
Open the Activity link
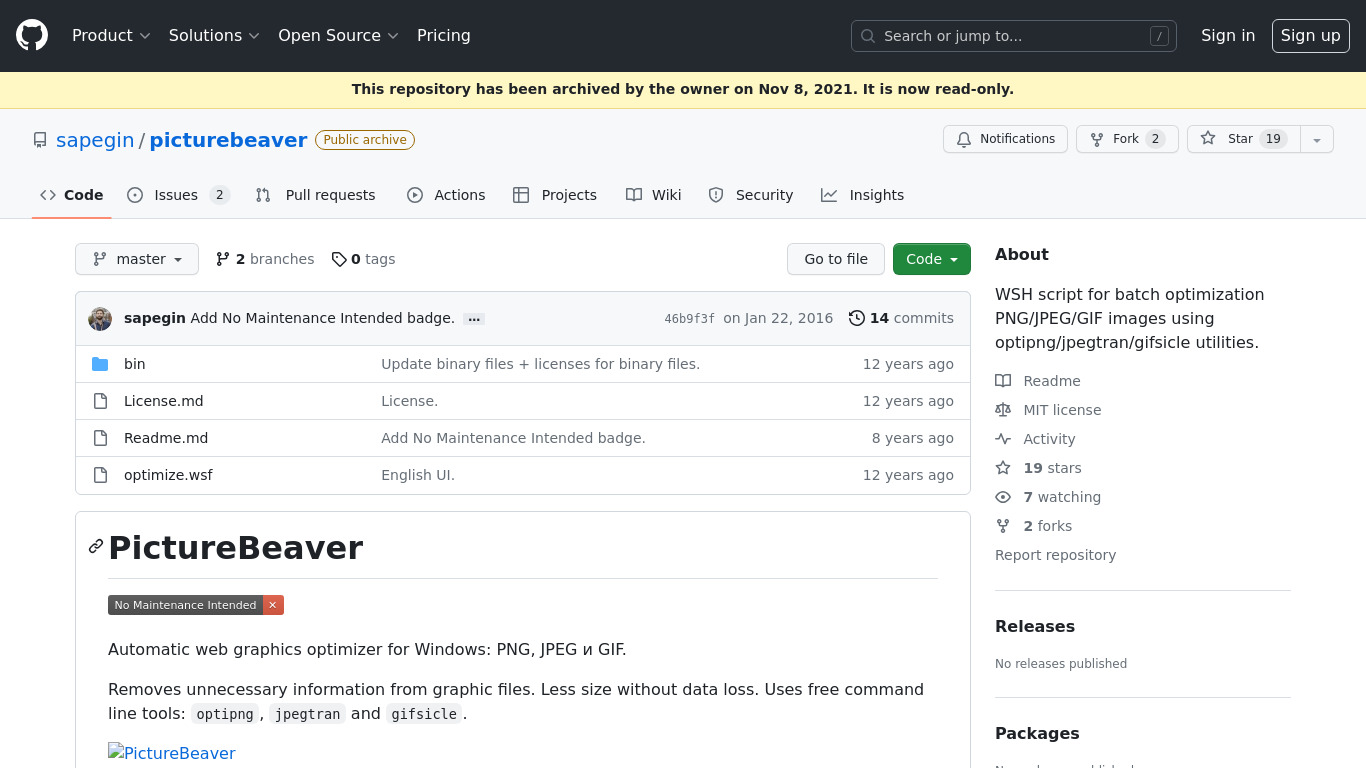click(x=1035, y=439)
